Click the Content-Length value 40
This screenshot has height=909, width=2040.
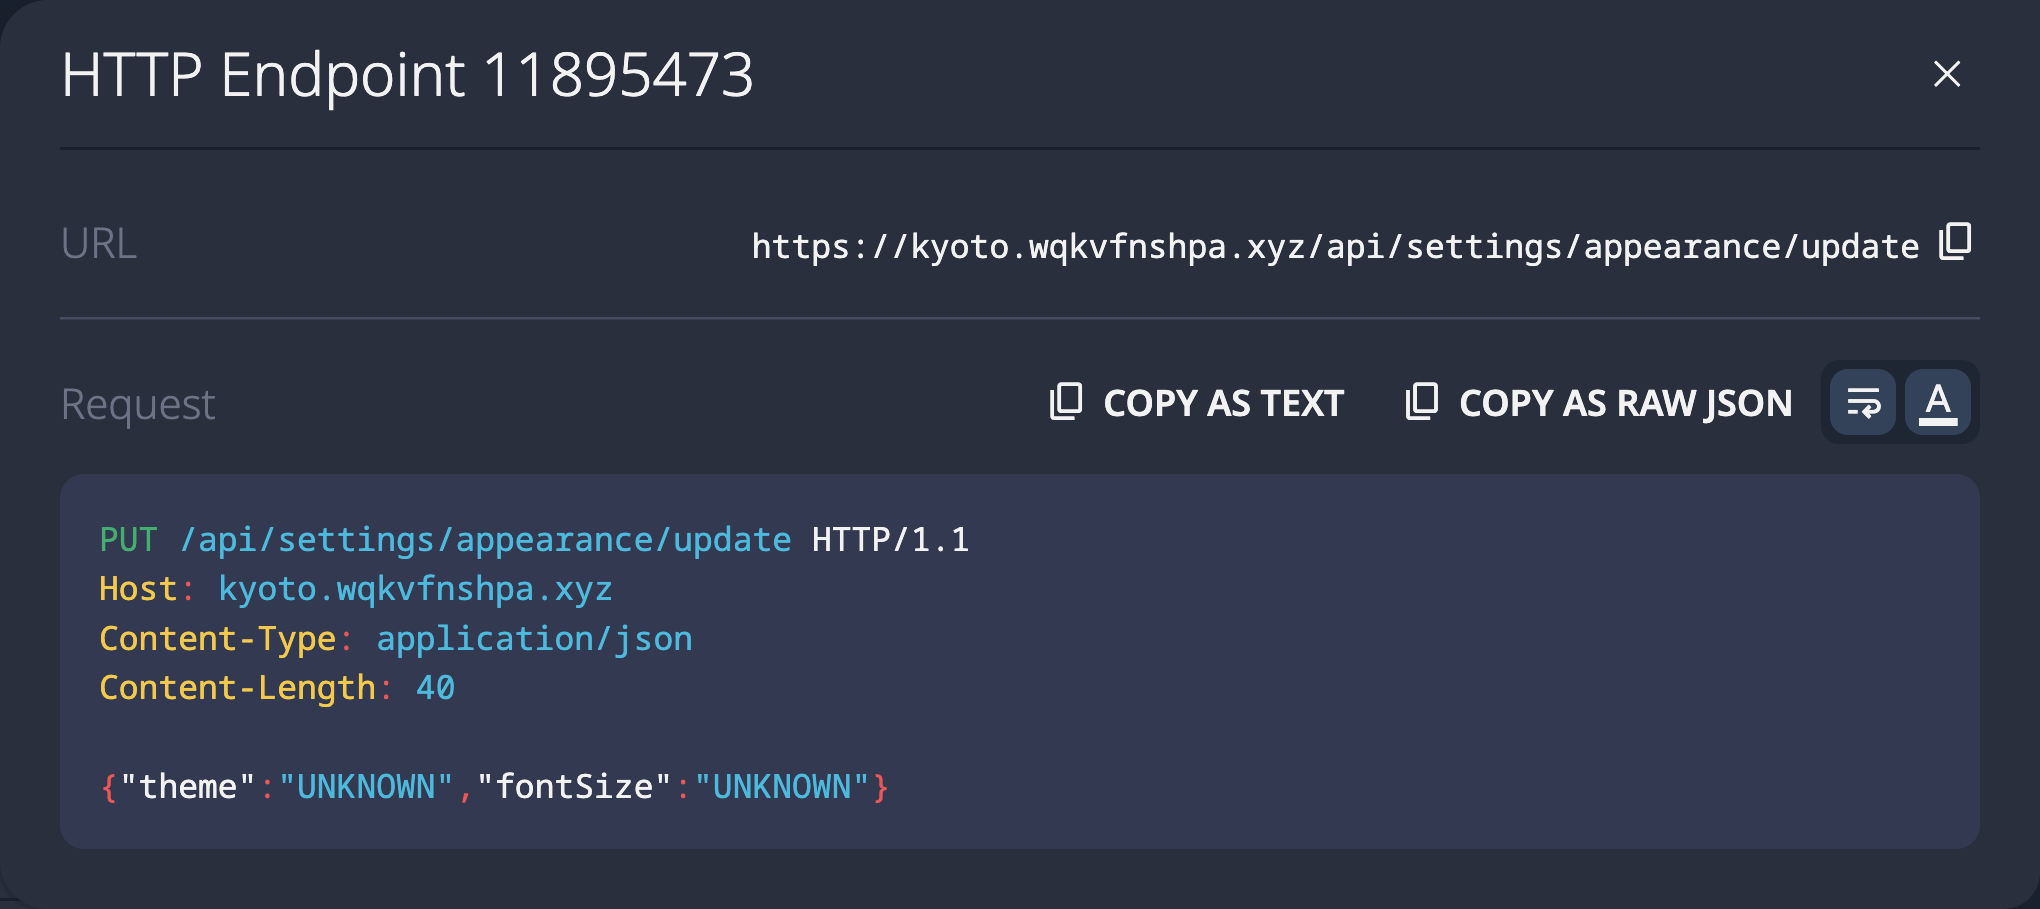(435, 688)
